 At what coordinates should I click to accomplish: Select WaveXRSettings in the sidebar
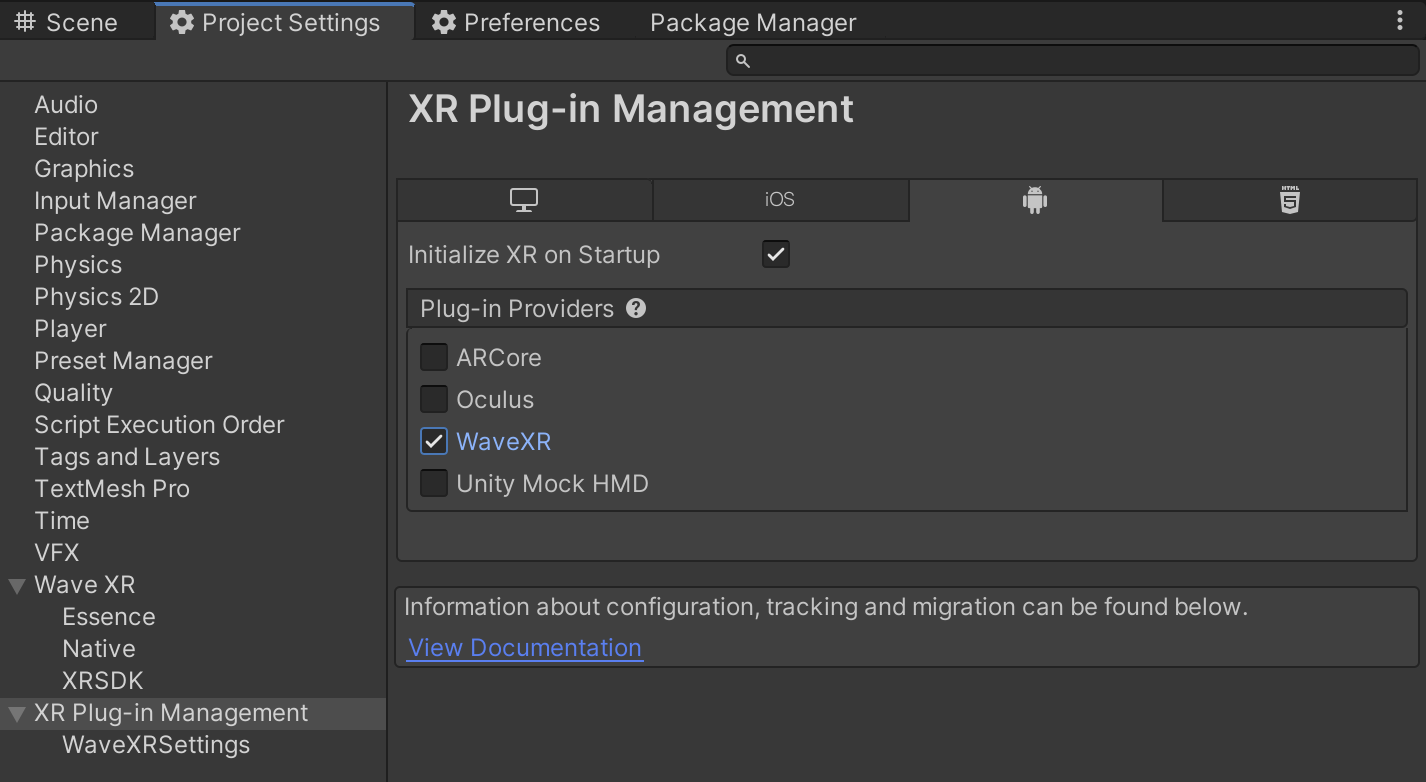click(156, 745)
